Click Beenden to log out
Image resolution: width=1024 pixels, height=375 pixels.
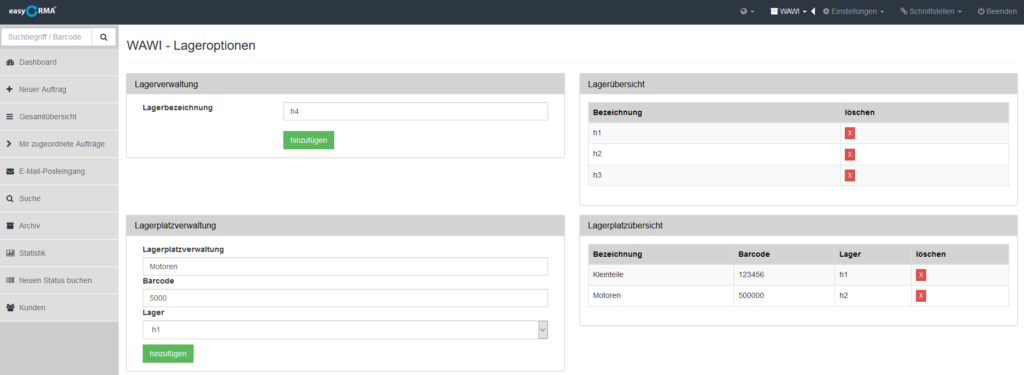997,11
